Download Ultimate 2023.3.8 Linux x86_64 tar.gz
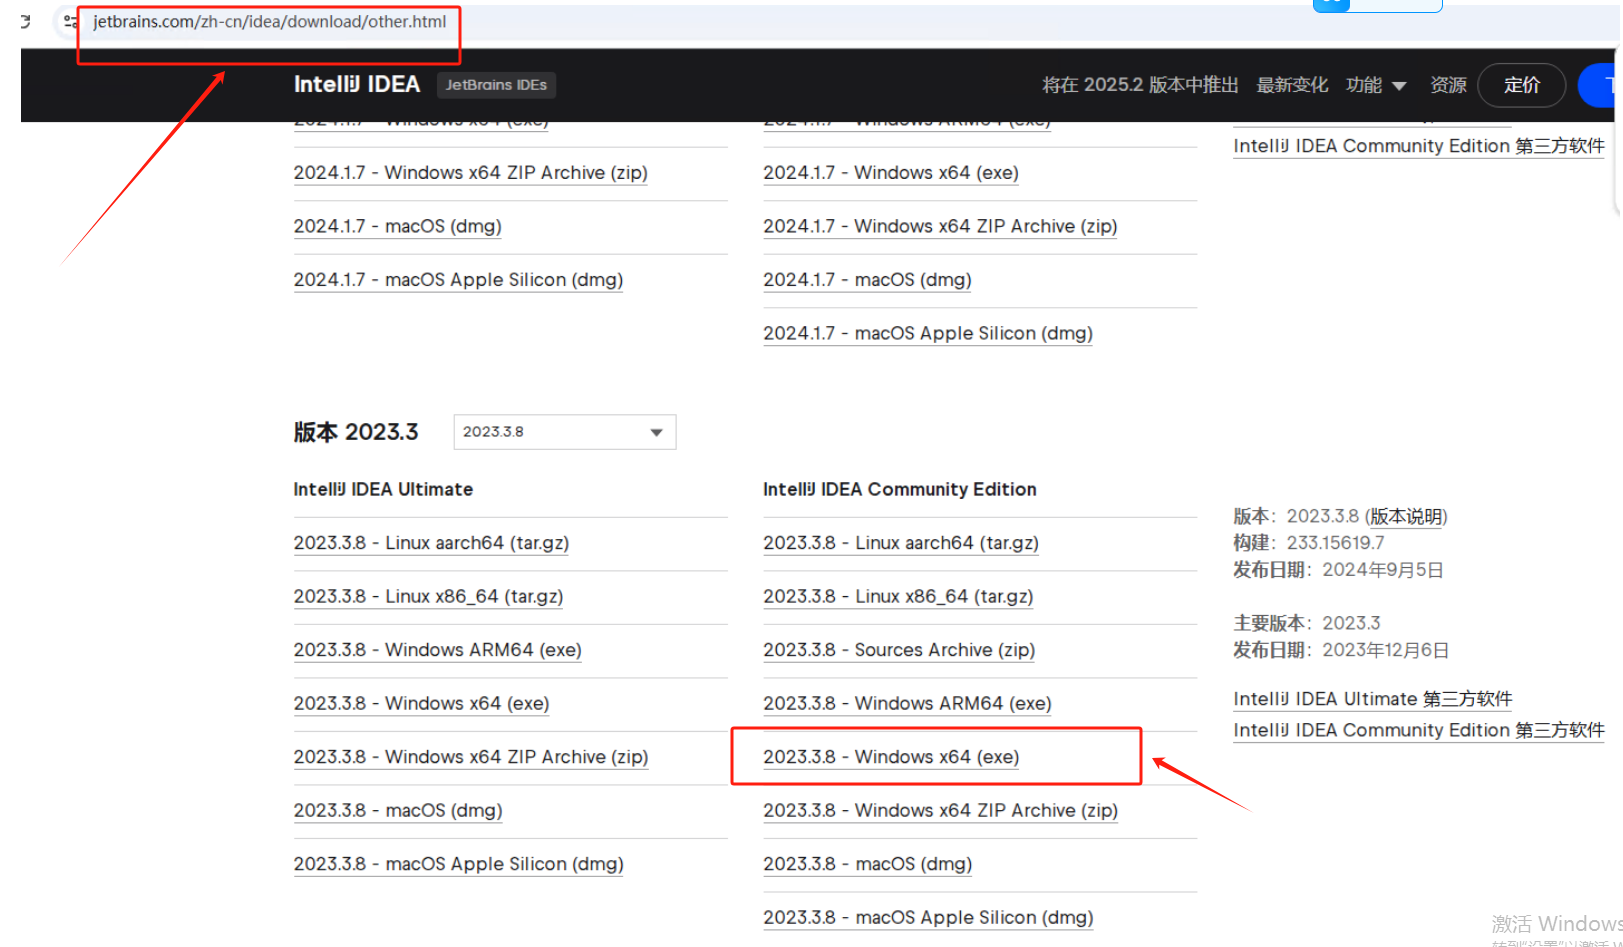Viewport: 1623px width, 947px height. tap(428, 597)
